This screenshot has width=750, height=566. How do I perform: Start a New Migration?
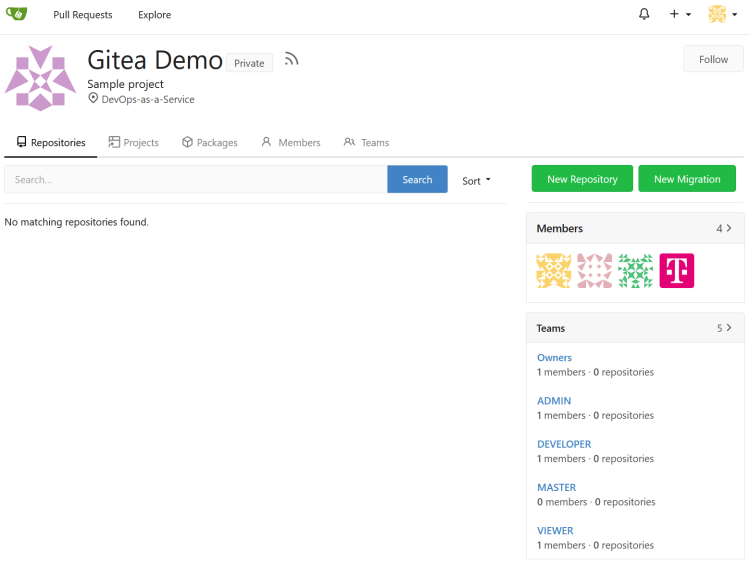[x=687, y=179]
